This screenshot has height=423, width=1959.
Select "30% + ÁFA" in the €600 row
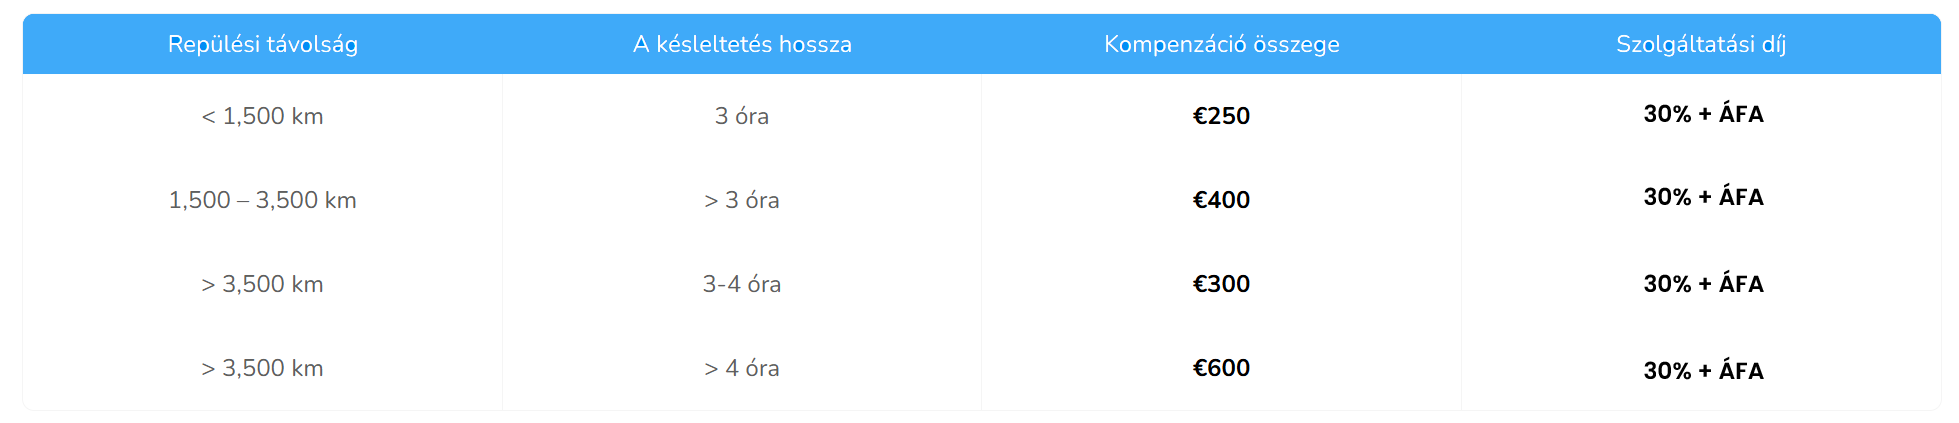[1703, 371]
